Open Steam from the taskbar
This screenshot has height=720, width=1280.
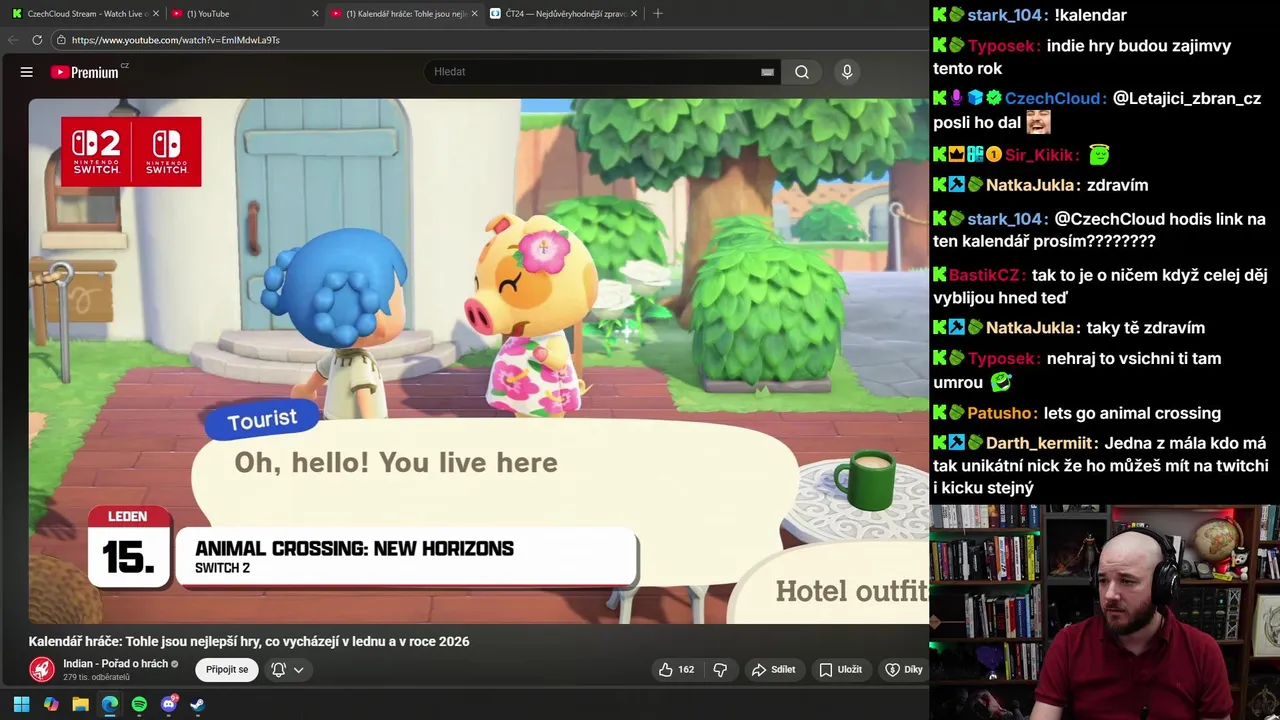198,704
